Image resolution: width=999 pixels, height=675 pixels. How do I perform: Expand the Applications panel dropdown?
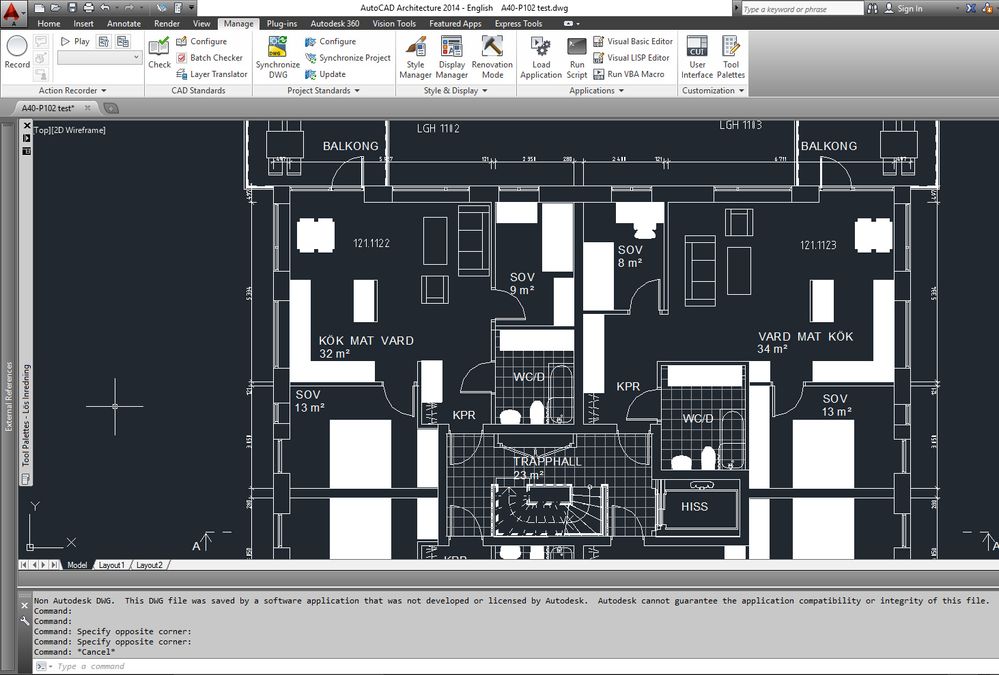[622, 90]
